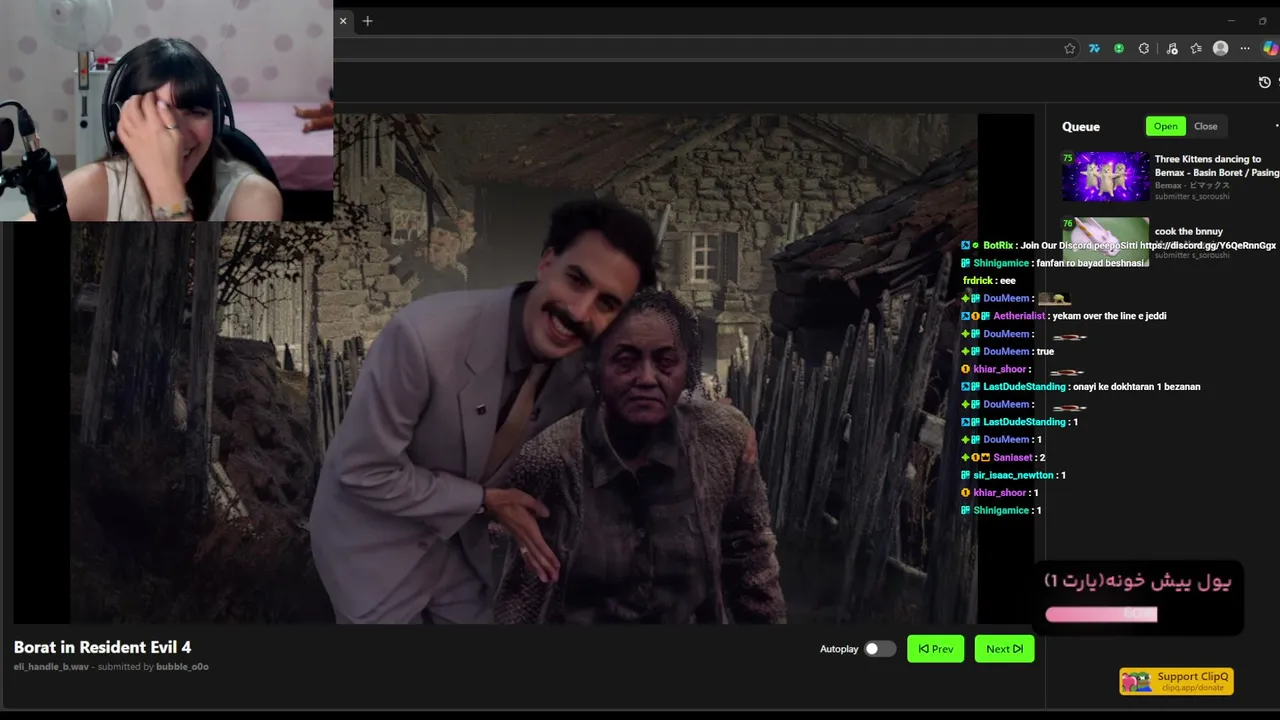Select the 'Three Kittens dancing to' queue title
Viewport: 1280px width, 720px height.
1208,159
